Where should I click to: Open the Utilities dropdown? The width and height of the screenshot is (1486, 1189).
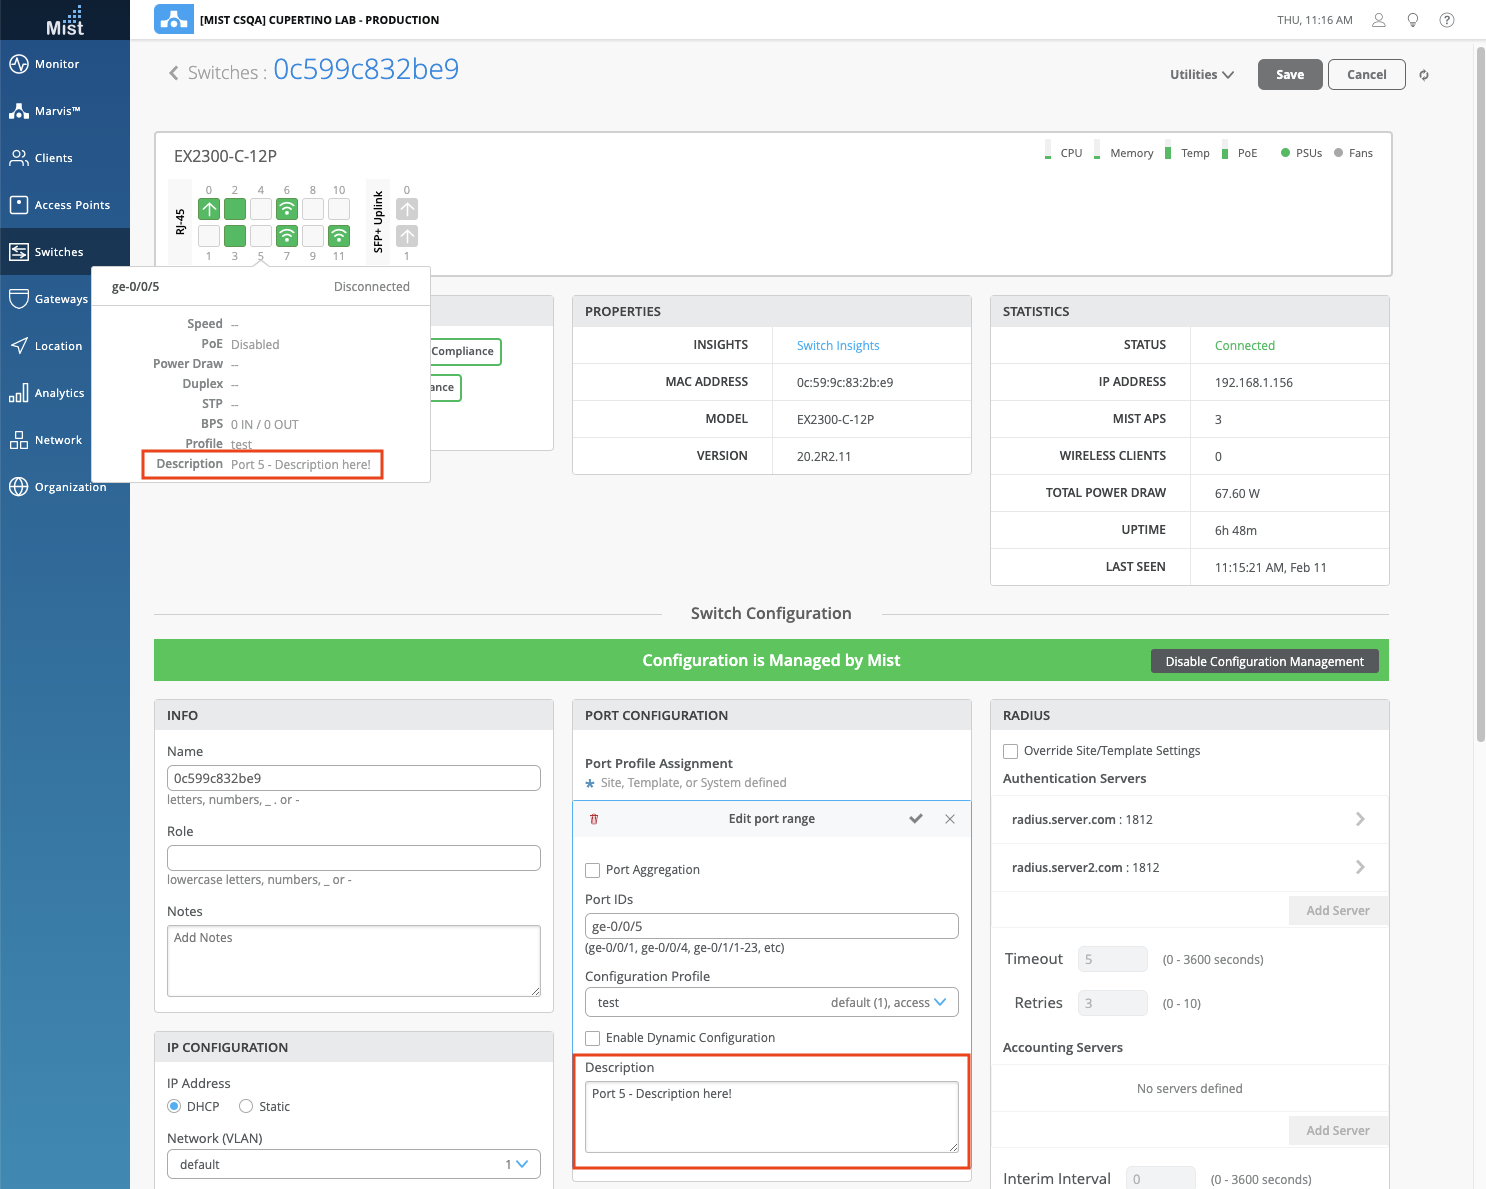1202,75
